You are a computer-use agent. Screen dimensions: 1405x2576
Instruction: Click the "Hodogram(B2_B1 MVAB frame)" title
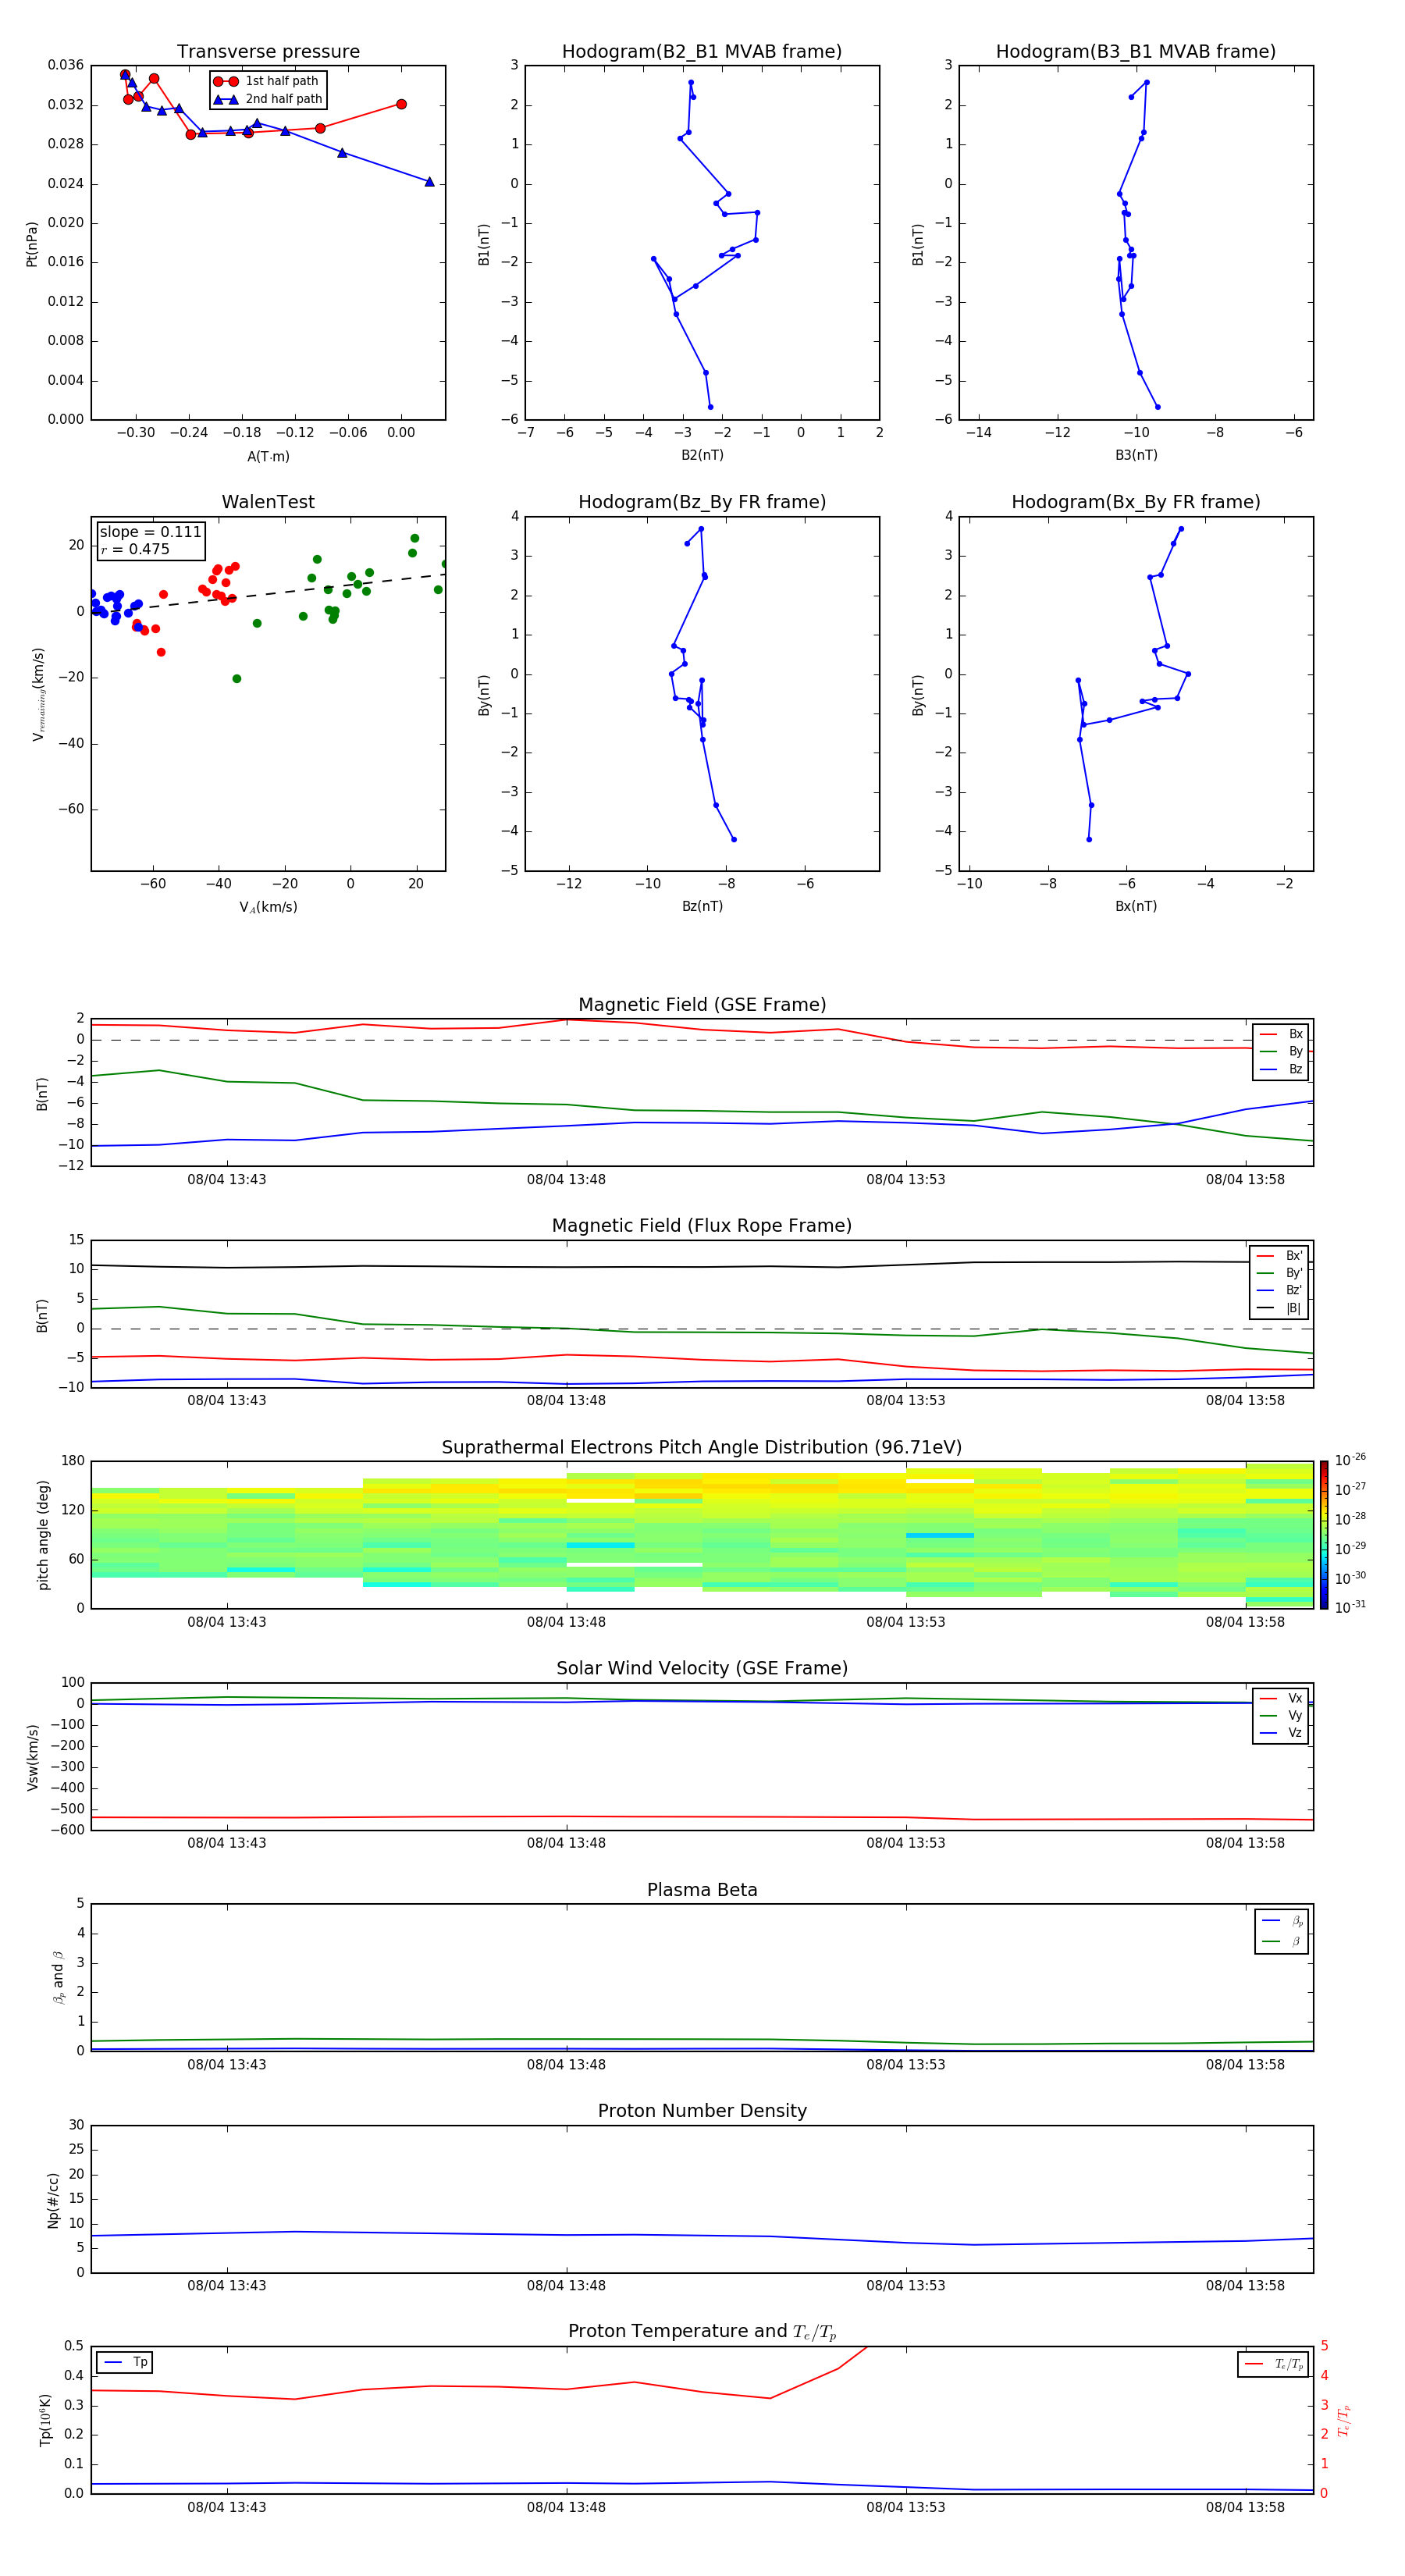pyautogui.click(x=702, y=51)
